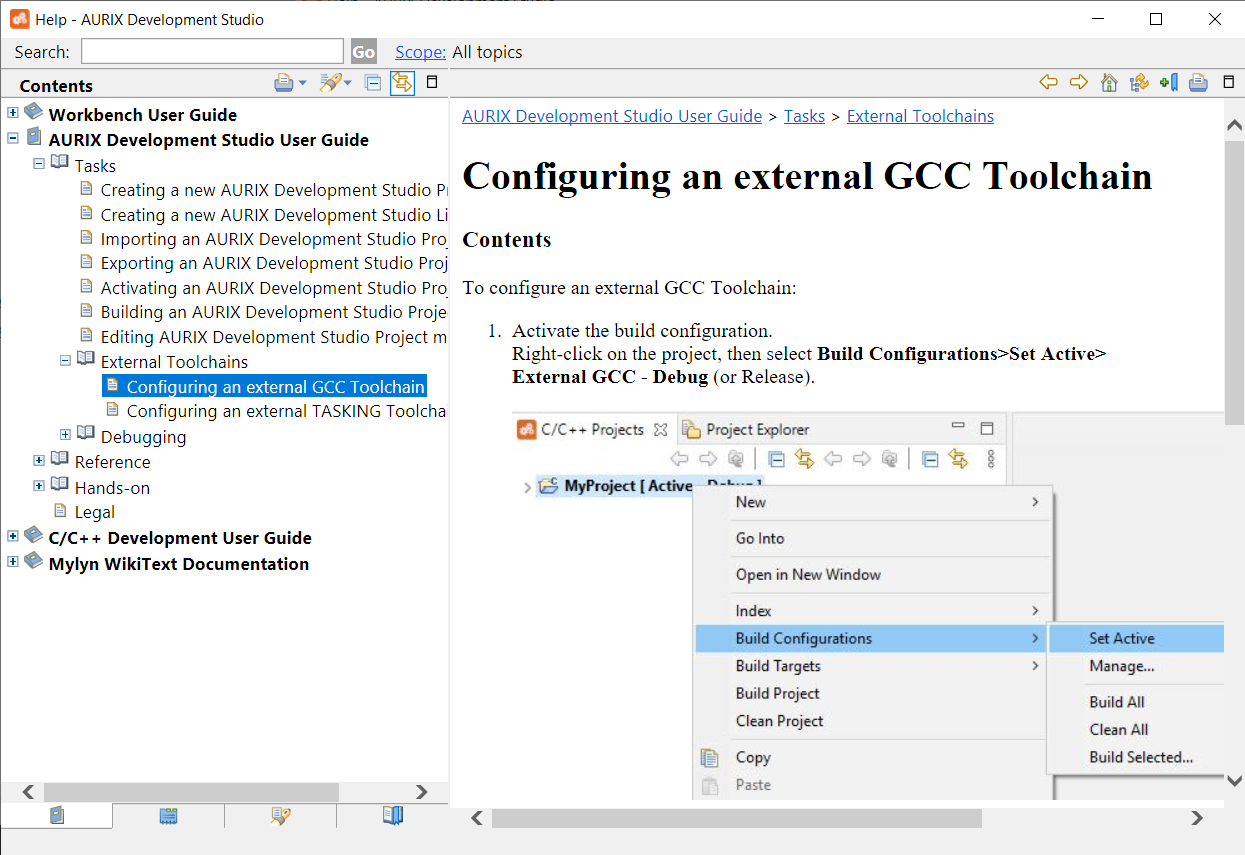The height and width of the screenshot is (855, 1245).
Task: Click the Home icon in help toolbar
Action: (1108, 83)
